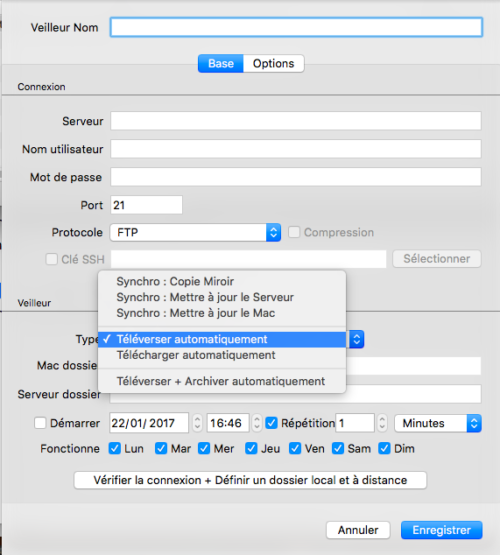Viewport: 500px width, 555px height.
Task: Click the date stepper arrows
Action: click(x=197, y=423)
